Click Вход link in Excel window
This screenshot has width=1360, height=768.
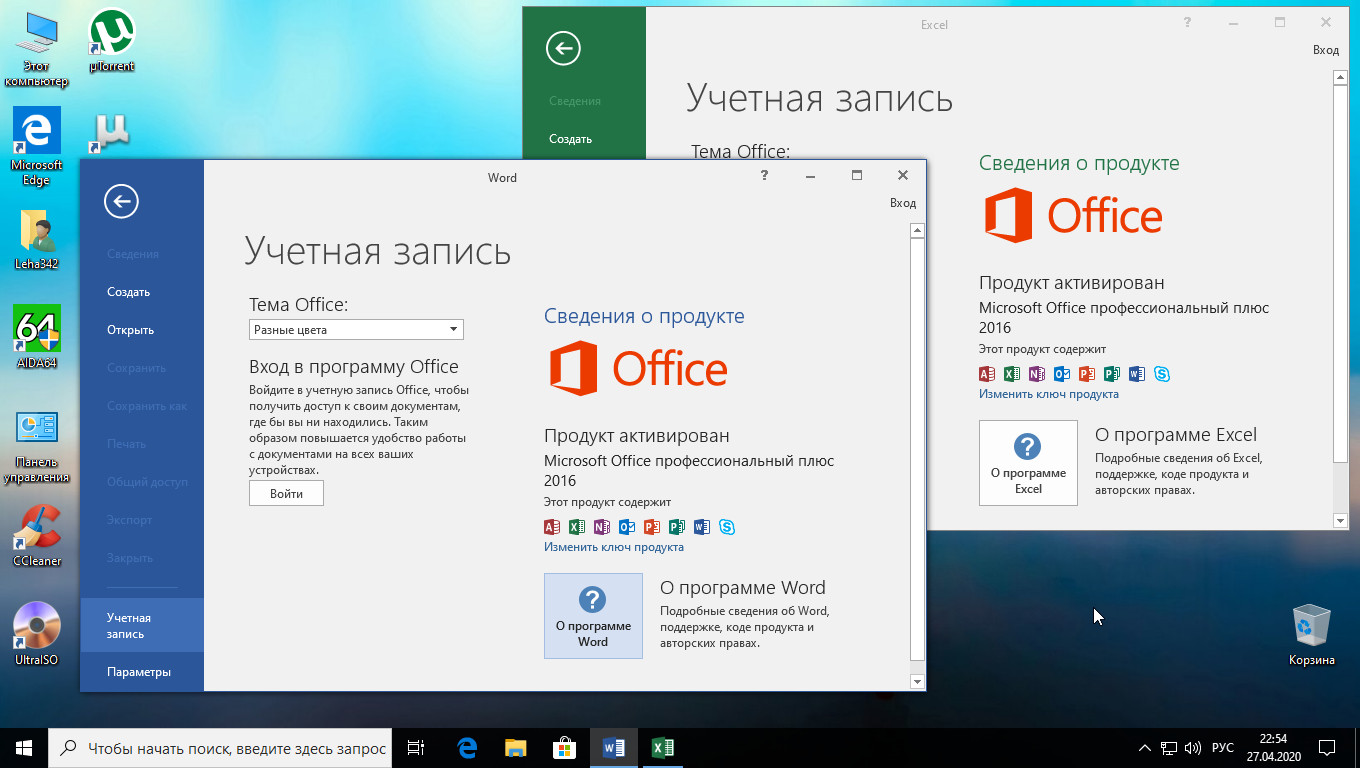click(1325, 50)
